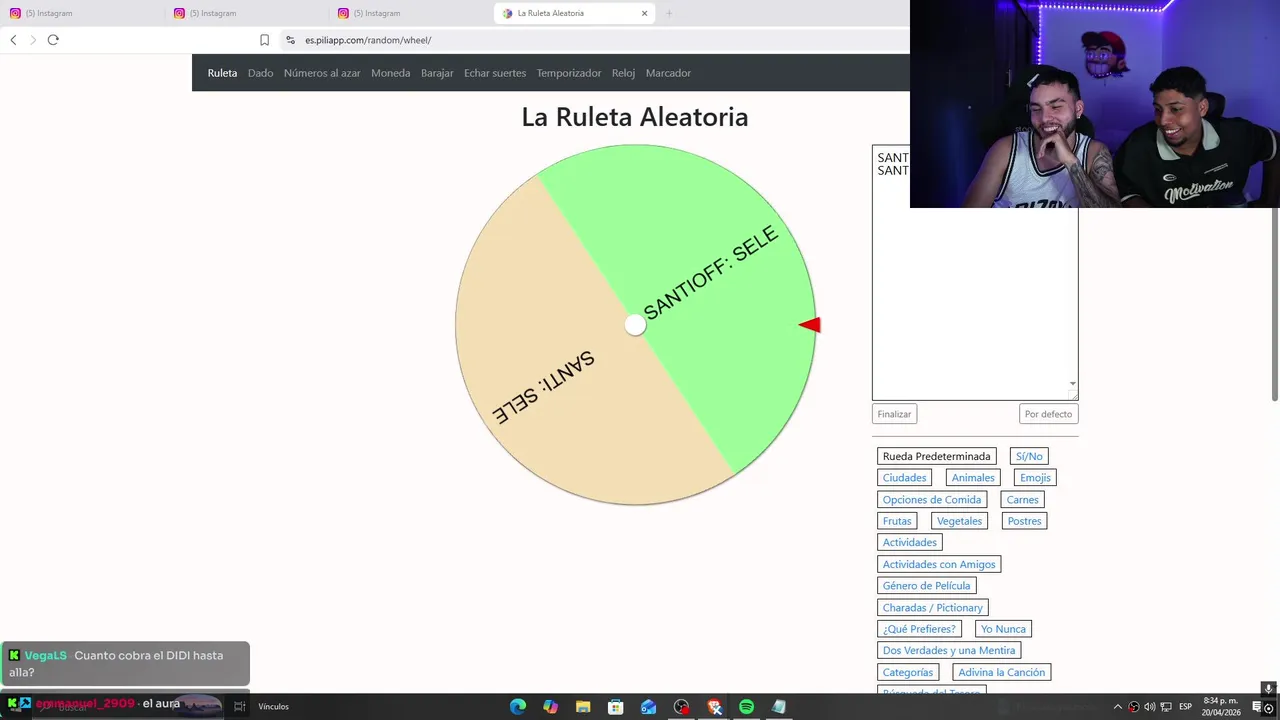Open site settings icon in address bar
Viewport: 1280px width, 720px height.
tap(290, 40)
